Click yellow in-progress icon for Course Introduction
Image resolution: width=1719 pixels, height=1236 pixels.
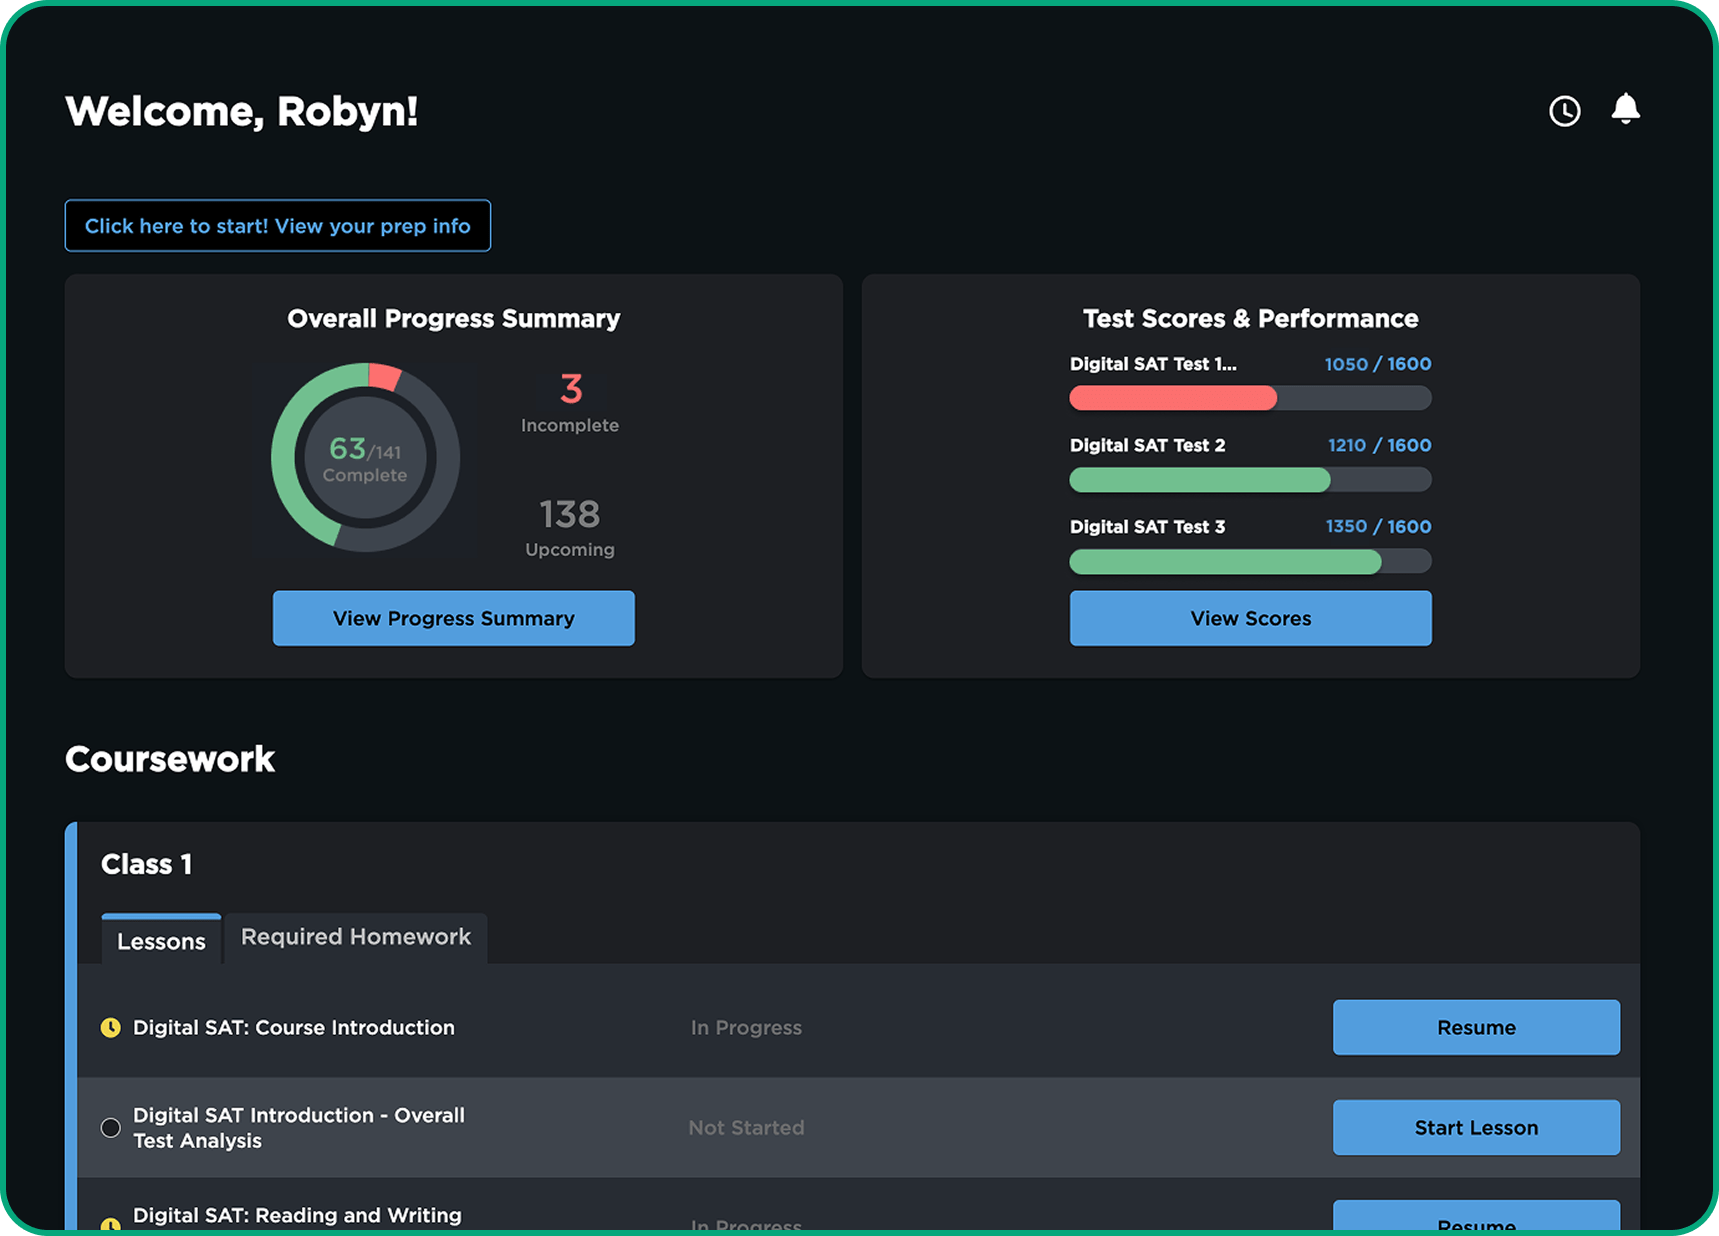(x=111, y=1028)
